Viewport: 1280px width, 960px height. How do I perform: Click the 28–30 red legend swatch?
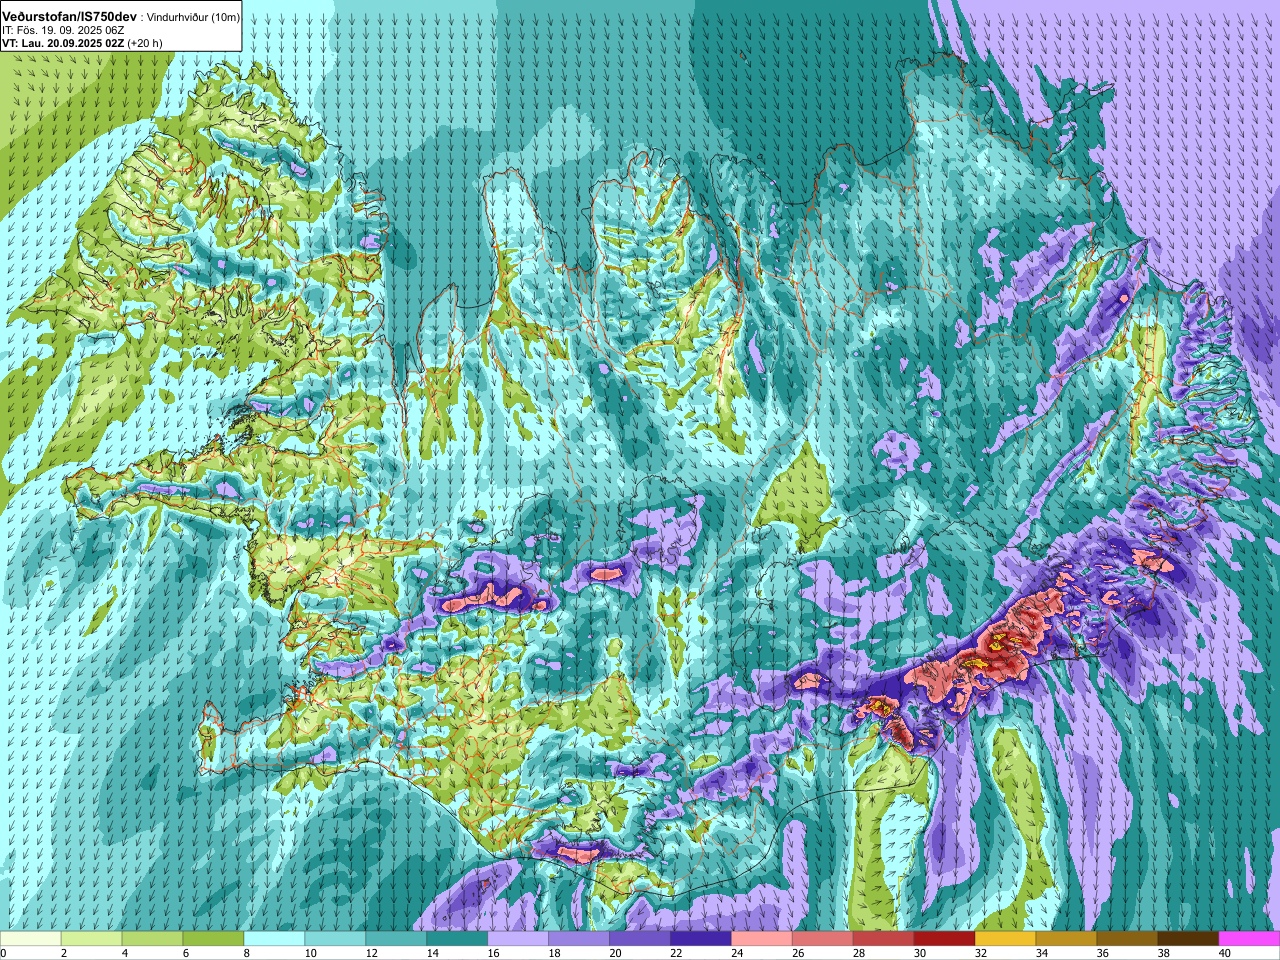tap(884, 939)
